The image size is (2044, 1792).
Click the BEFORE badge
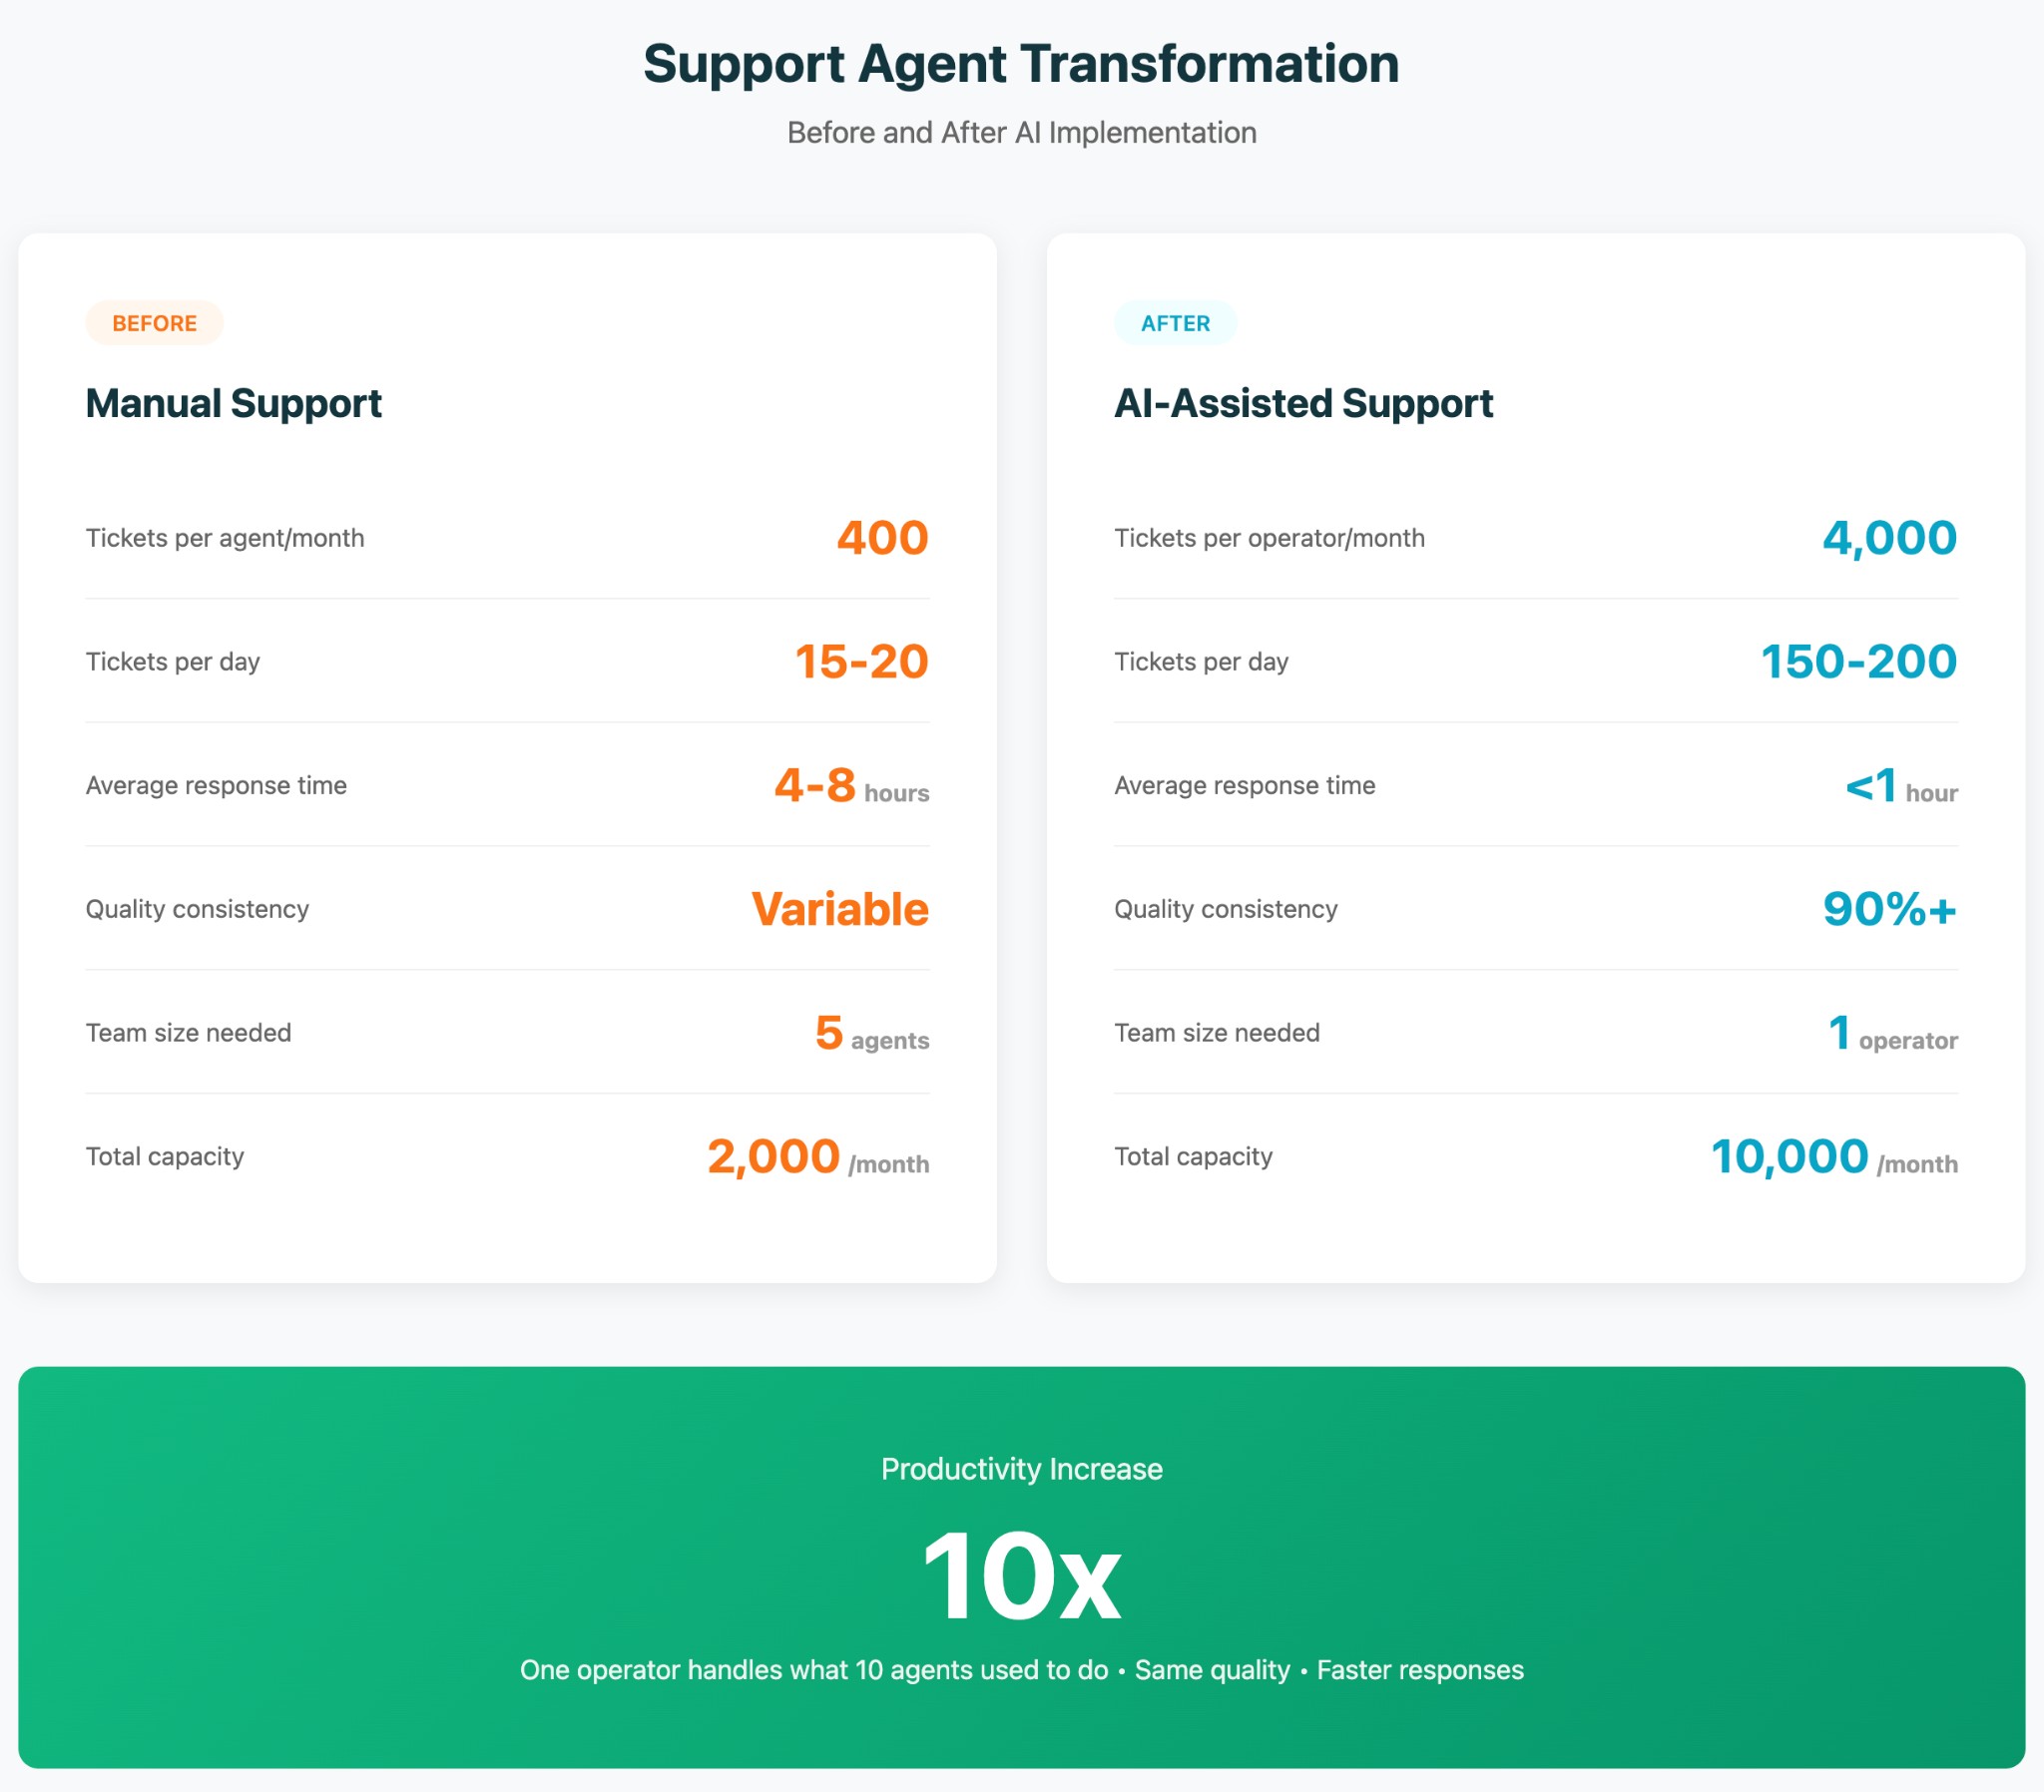click(x=153, y=322)
